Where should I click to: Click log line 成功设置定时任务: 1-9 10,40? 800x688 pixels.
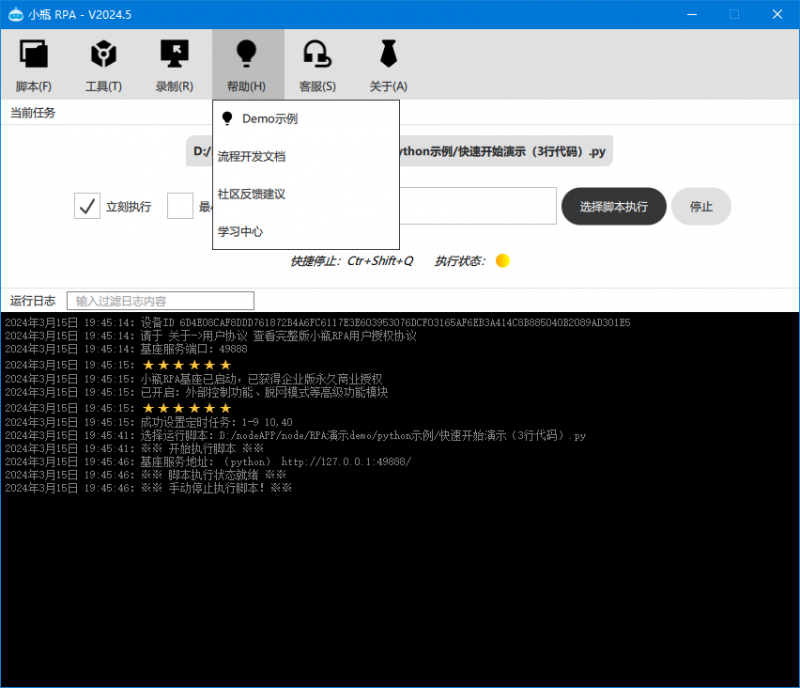tap(148, 422)
